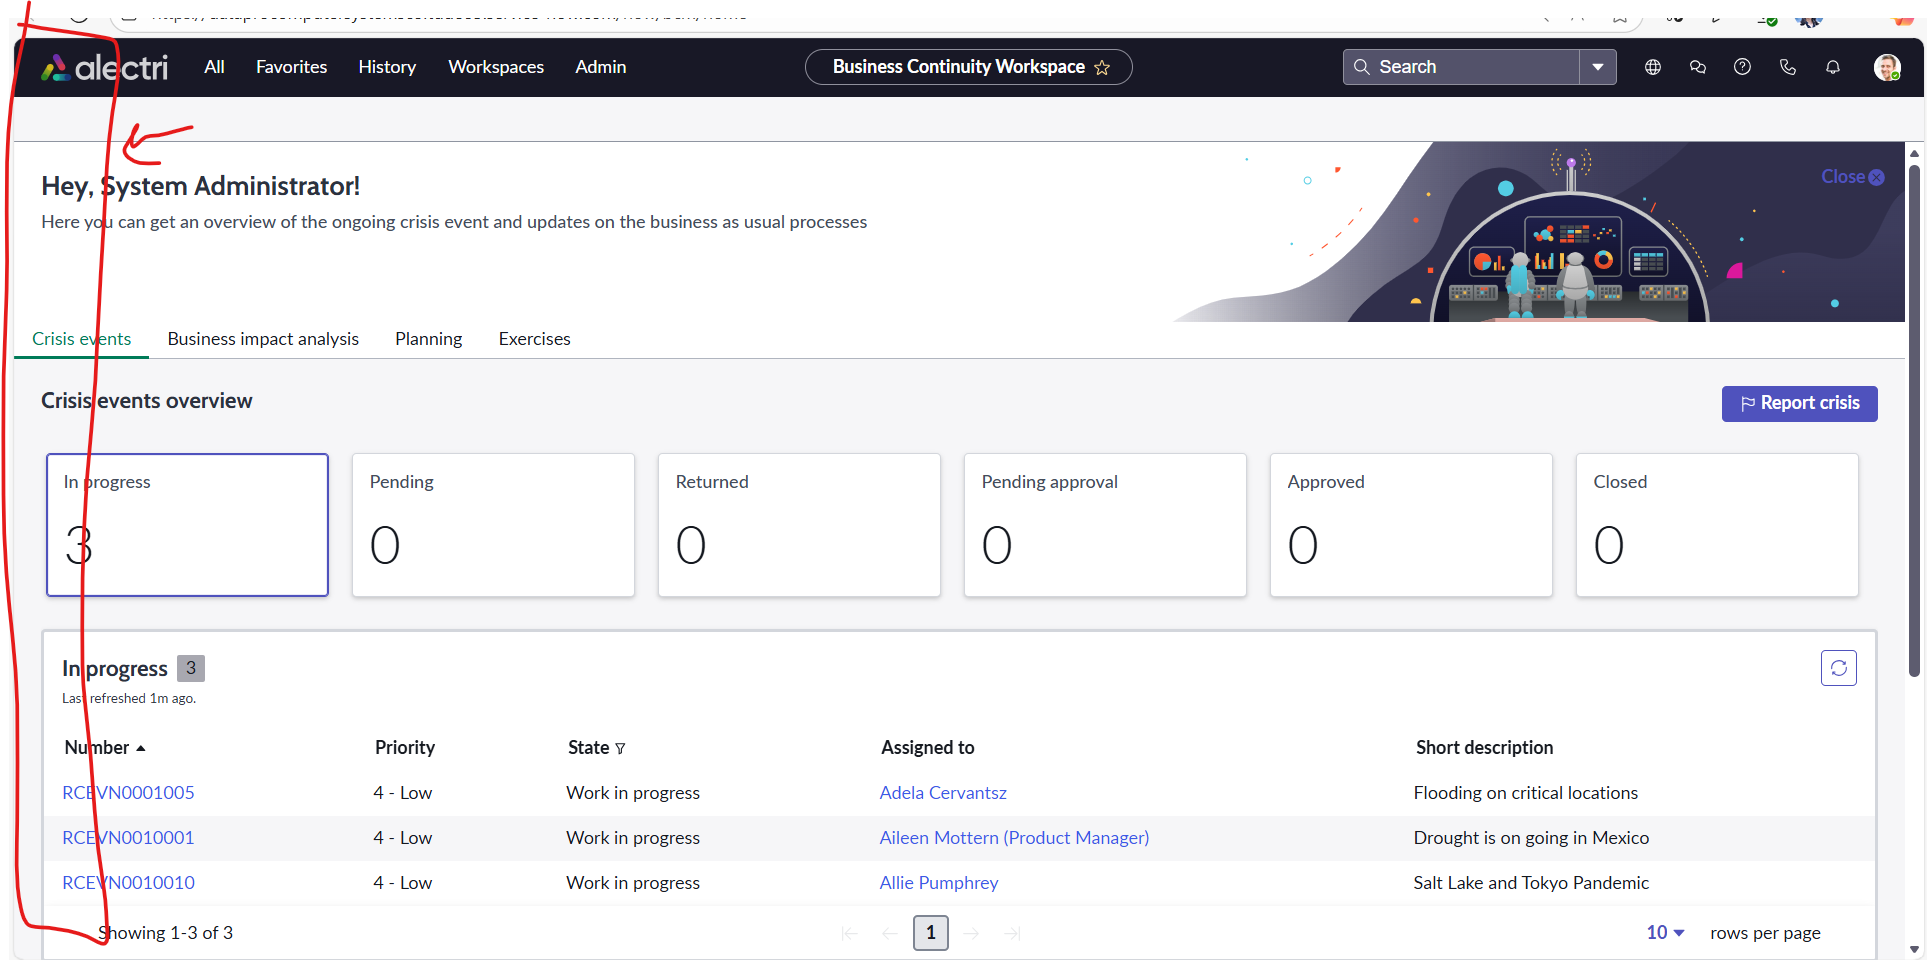
Task: Go to previous page arrow
Action: [x=890, y=933]
